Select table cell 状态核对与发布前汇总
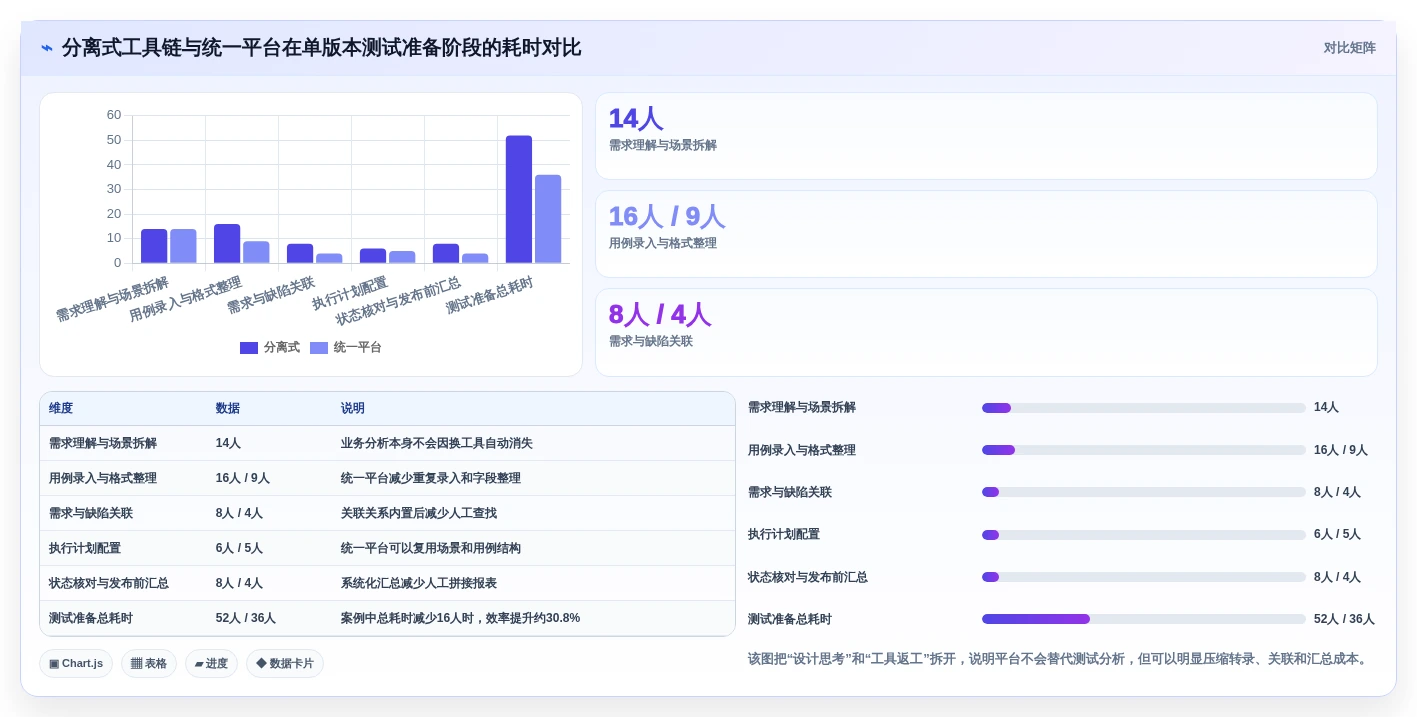This screenshot has height=717, width=1417. pos(109,584)
